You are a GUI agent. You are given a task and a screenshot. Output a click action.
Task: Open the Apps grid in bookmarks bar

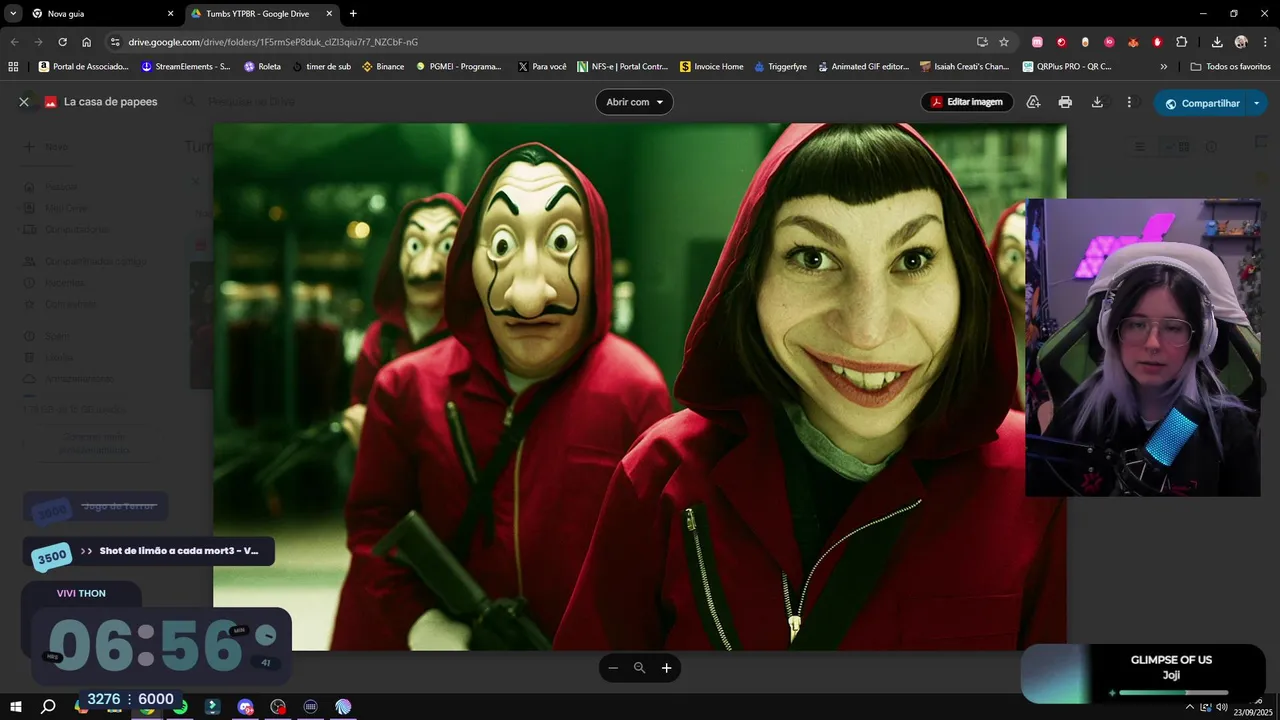[13, 66]
